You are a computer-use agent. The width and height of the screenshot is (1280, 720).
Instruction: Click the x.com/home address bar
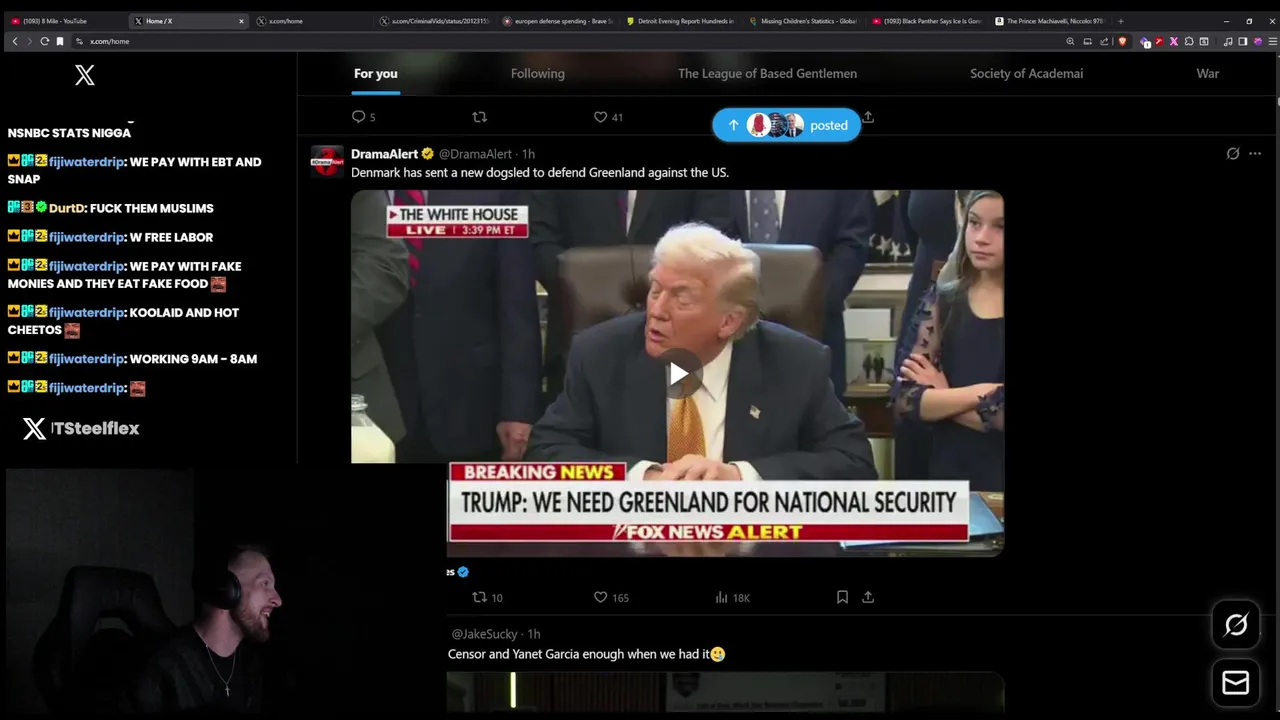(570, 41)
